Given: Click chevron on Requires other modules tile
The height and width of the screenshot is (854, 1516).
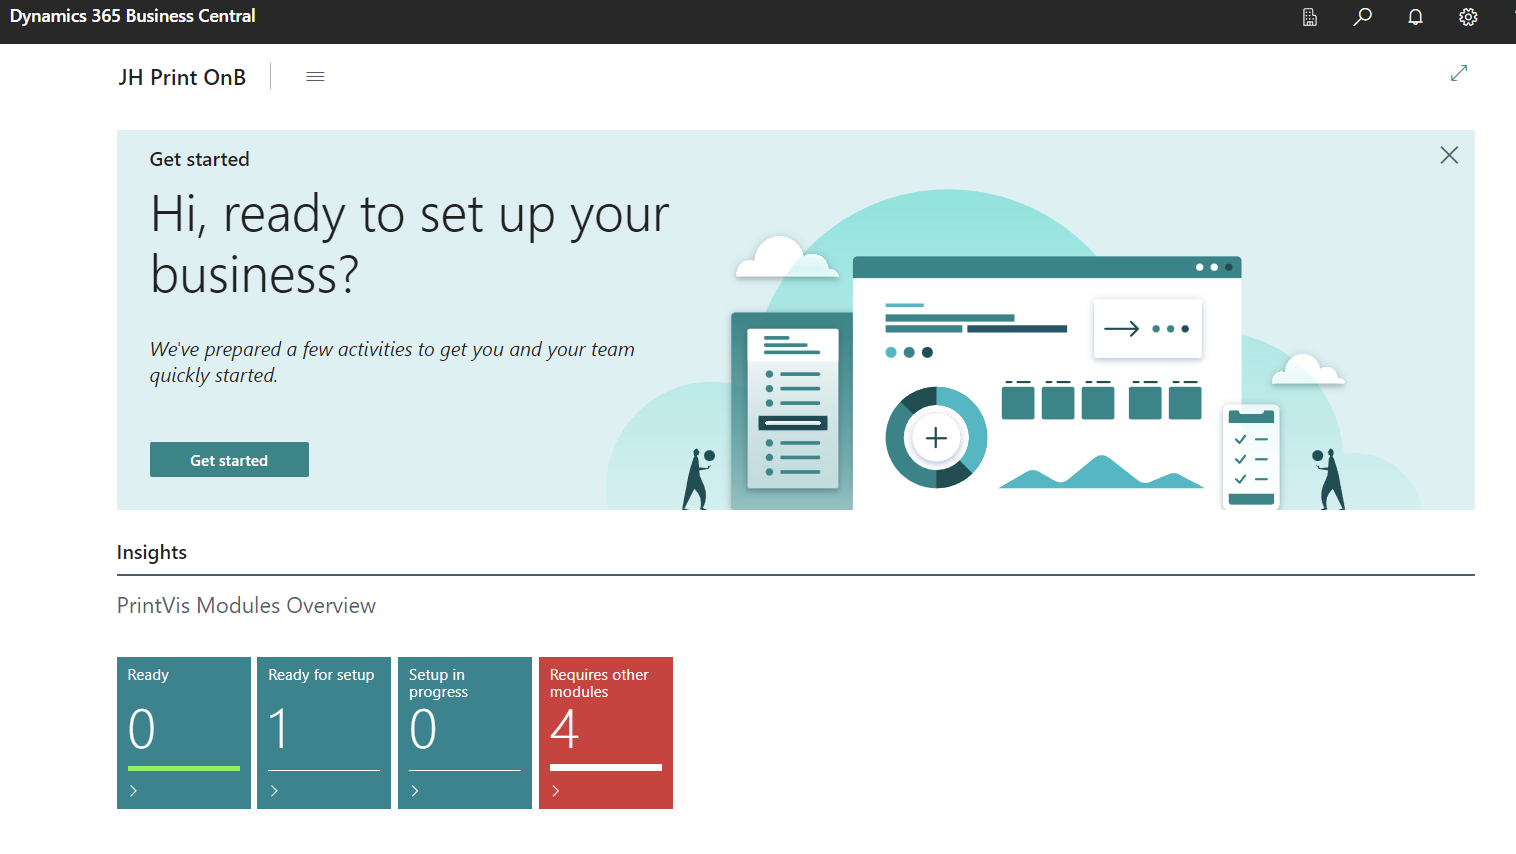Looking at the screenshot, I should [556, 791].
